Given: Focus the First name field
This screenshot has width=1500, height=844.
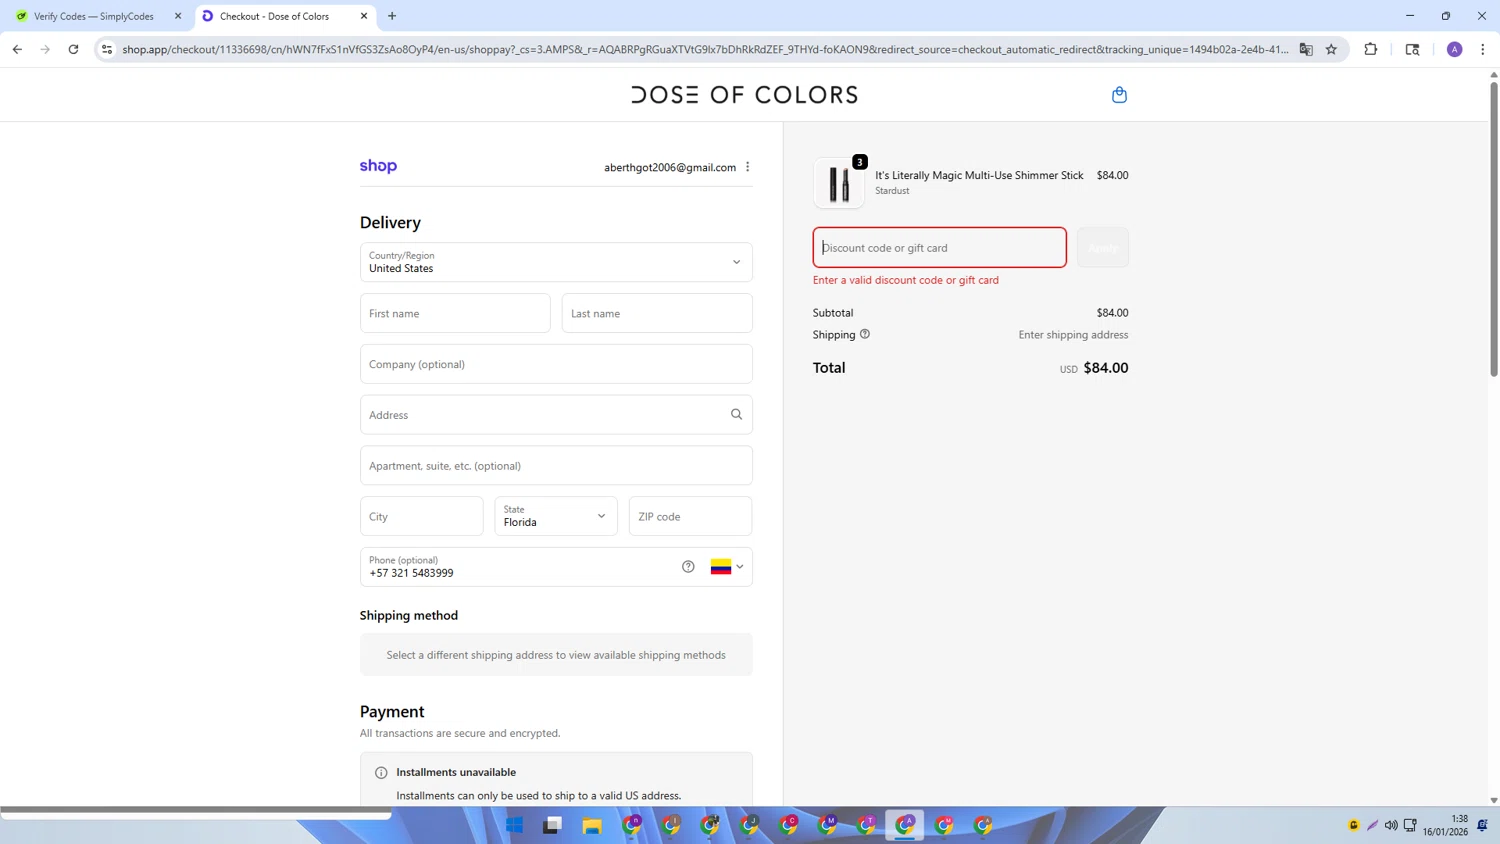Looking at the screenshot, I should [x=455, y=313].
